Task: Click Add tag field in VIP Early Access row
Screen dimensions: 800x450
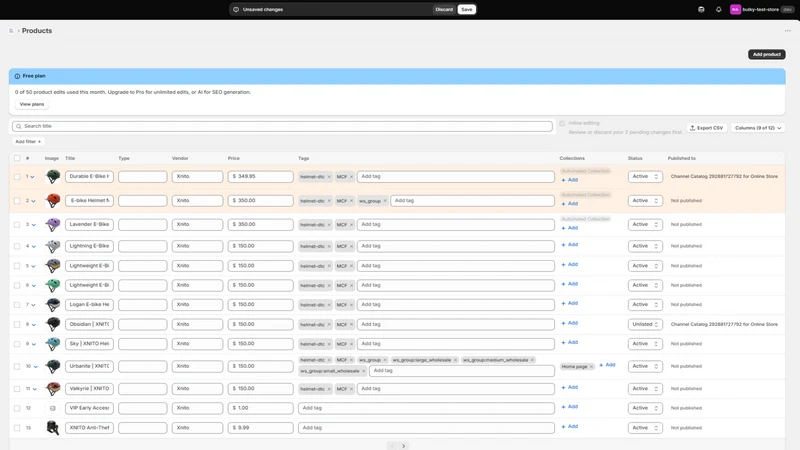Action: pos(427,408)
